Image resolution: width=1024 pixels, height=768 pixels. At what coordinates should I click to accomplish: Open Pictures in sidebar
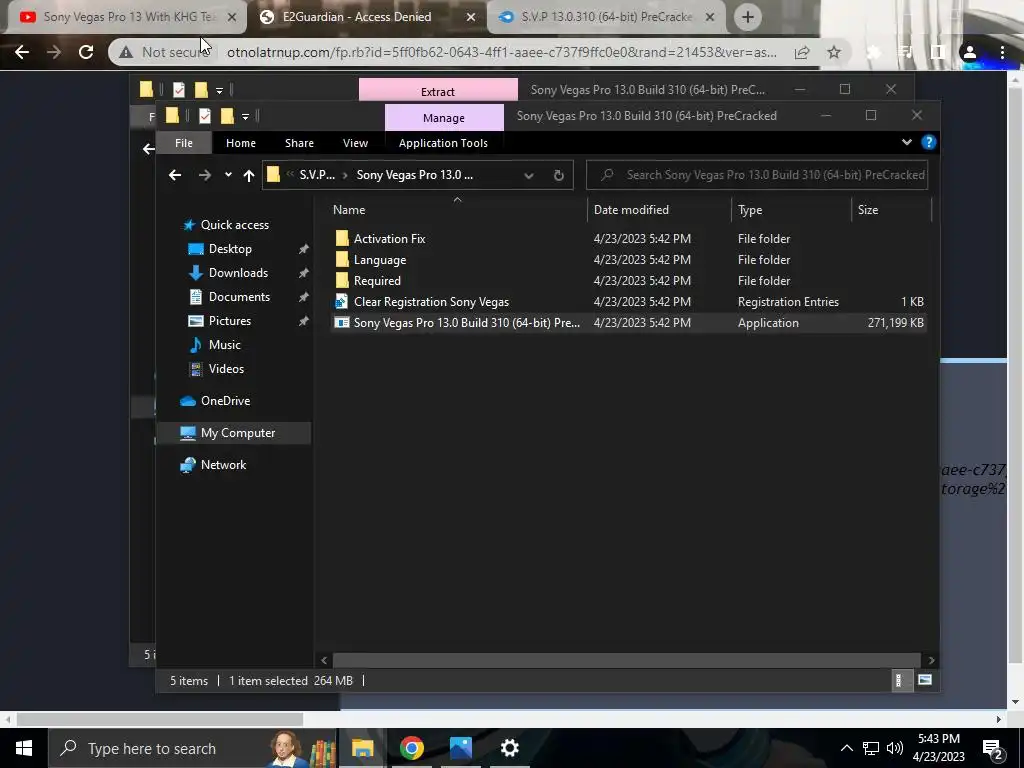coord(229,321)
